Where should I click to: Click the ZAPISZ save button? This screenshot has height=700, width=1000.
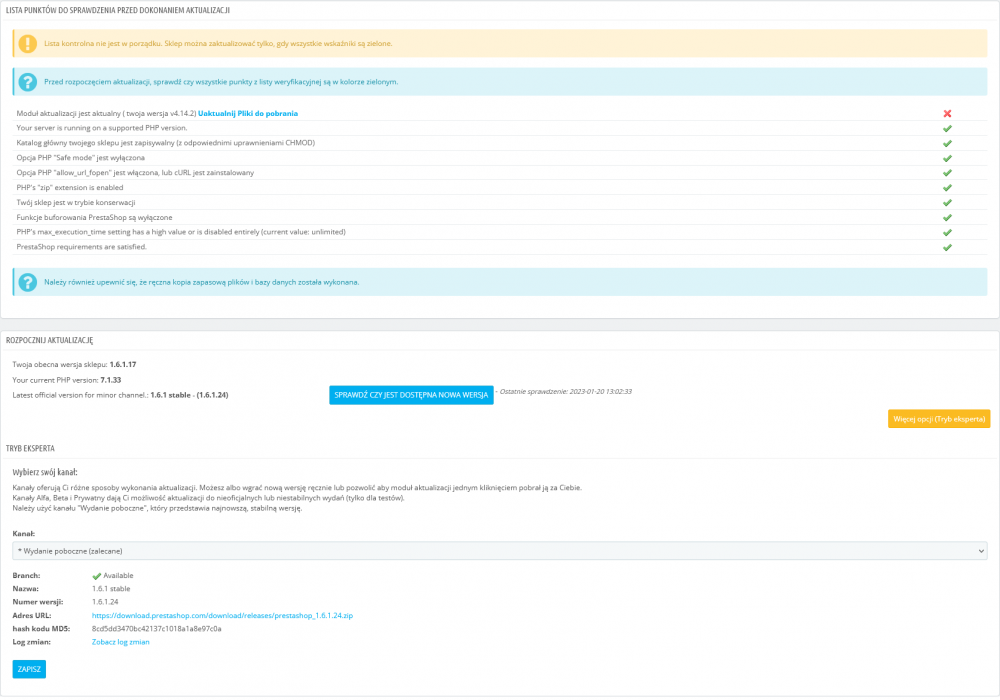pyautogui.click(x=29, y=669)
